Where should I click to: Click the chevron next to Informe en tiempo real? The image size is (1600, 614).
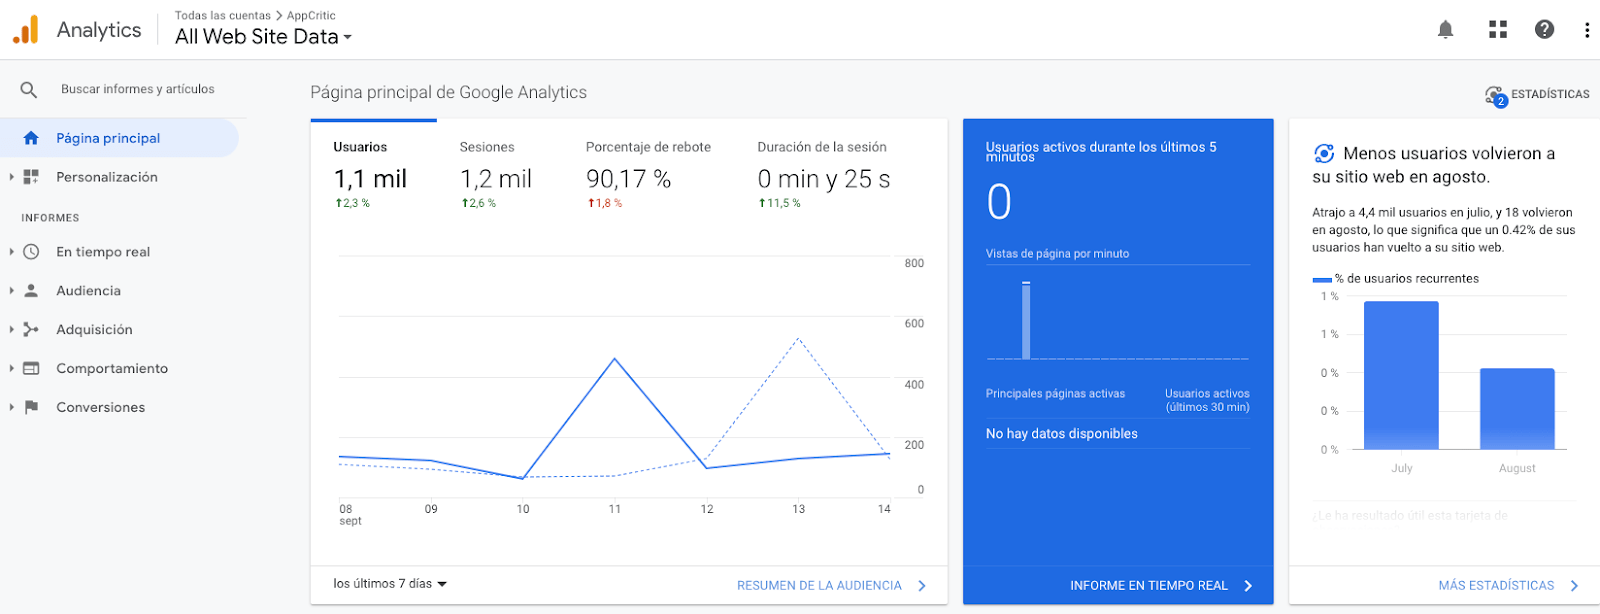coord(1248,586)
